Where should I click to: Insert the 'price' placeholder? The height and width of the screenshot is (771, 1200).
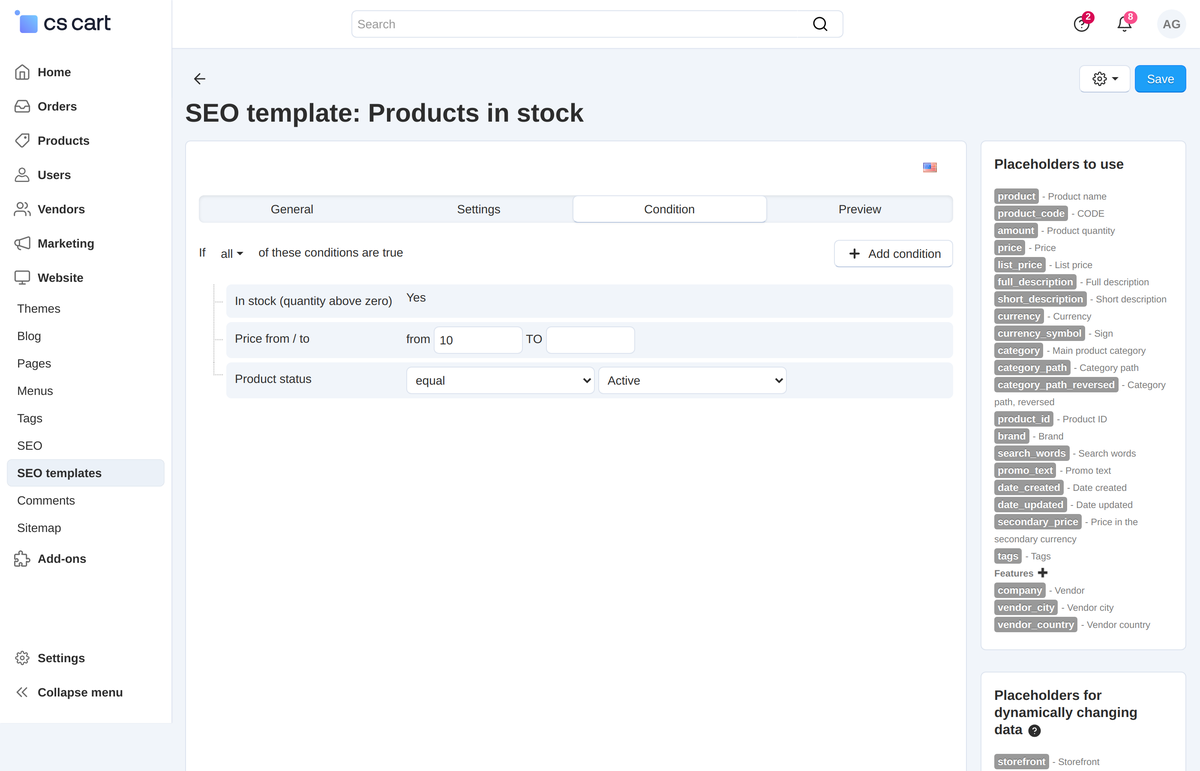[1010, 247]
